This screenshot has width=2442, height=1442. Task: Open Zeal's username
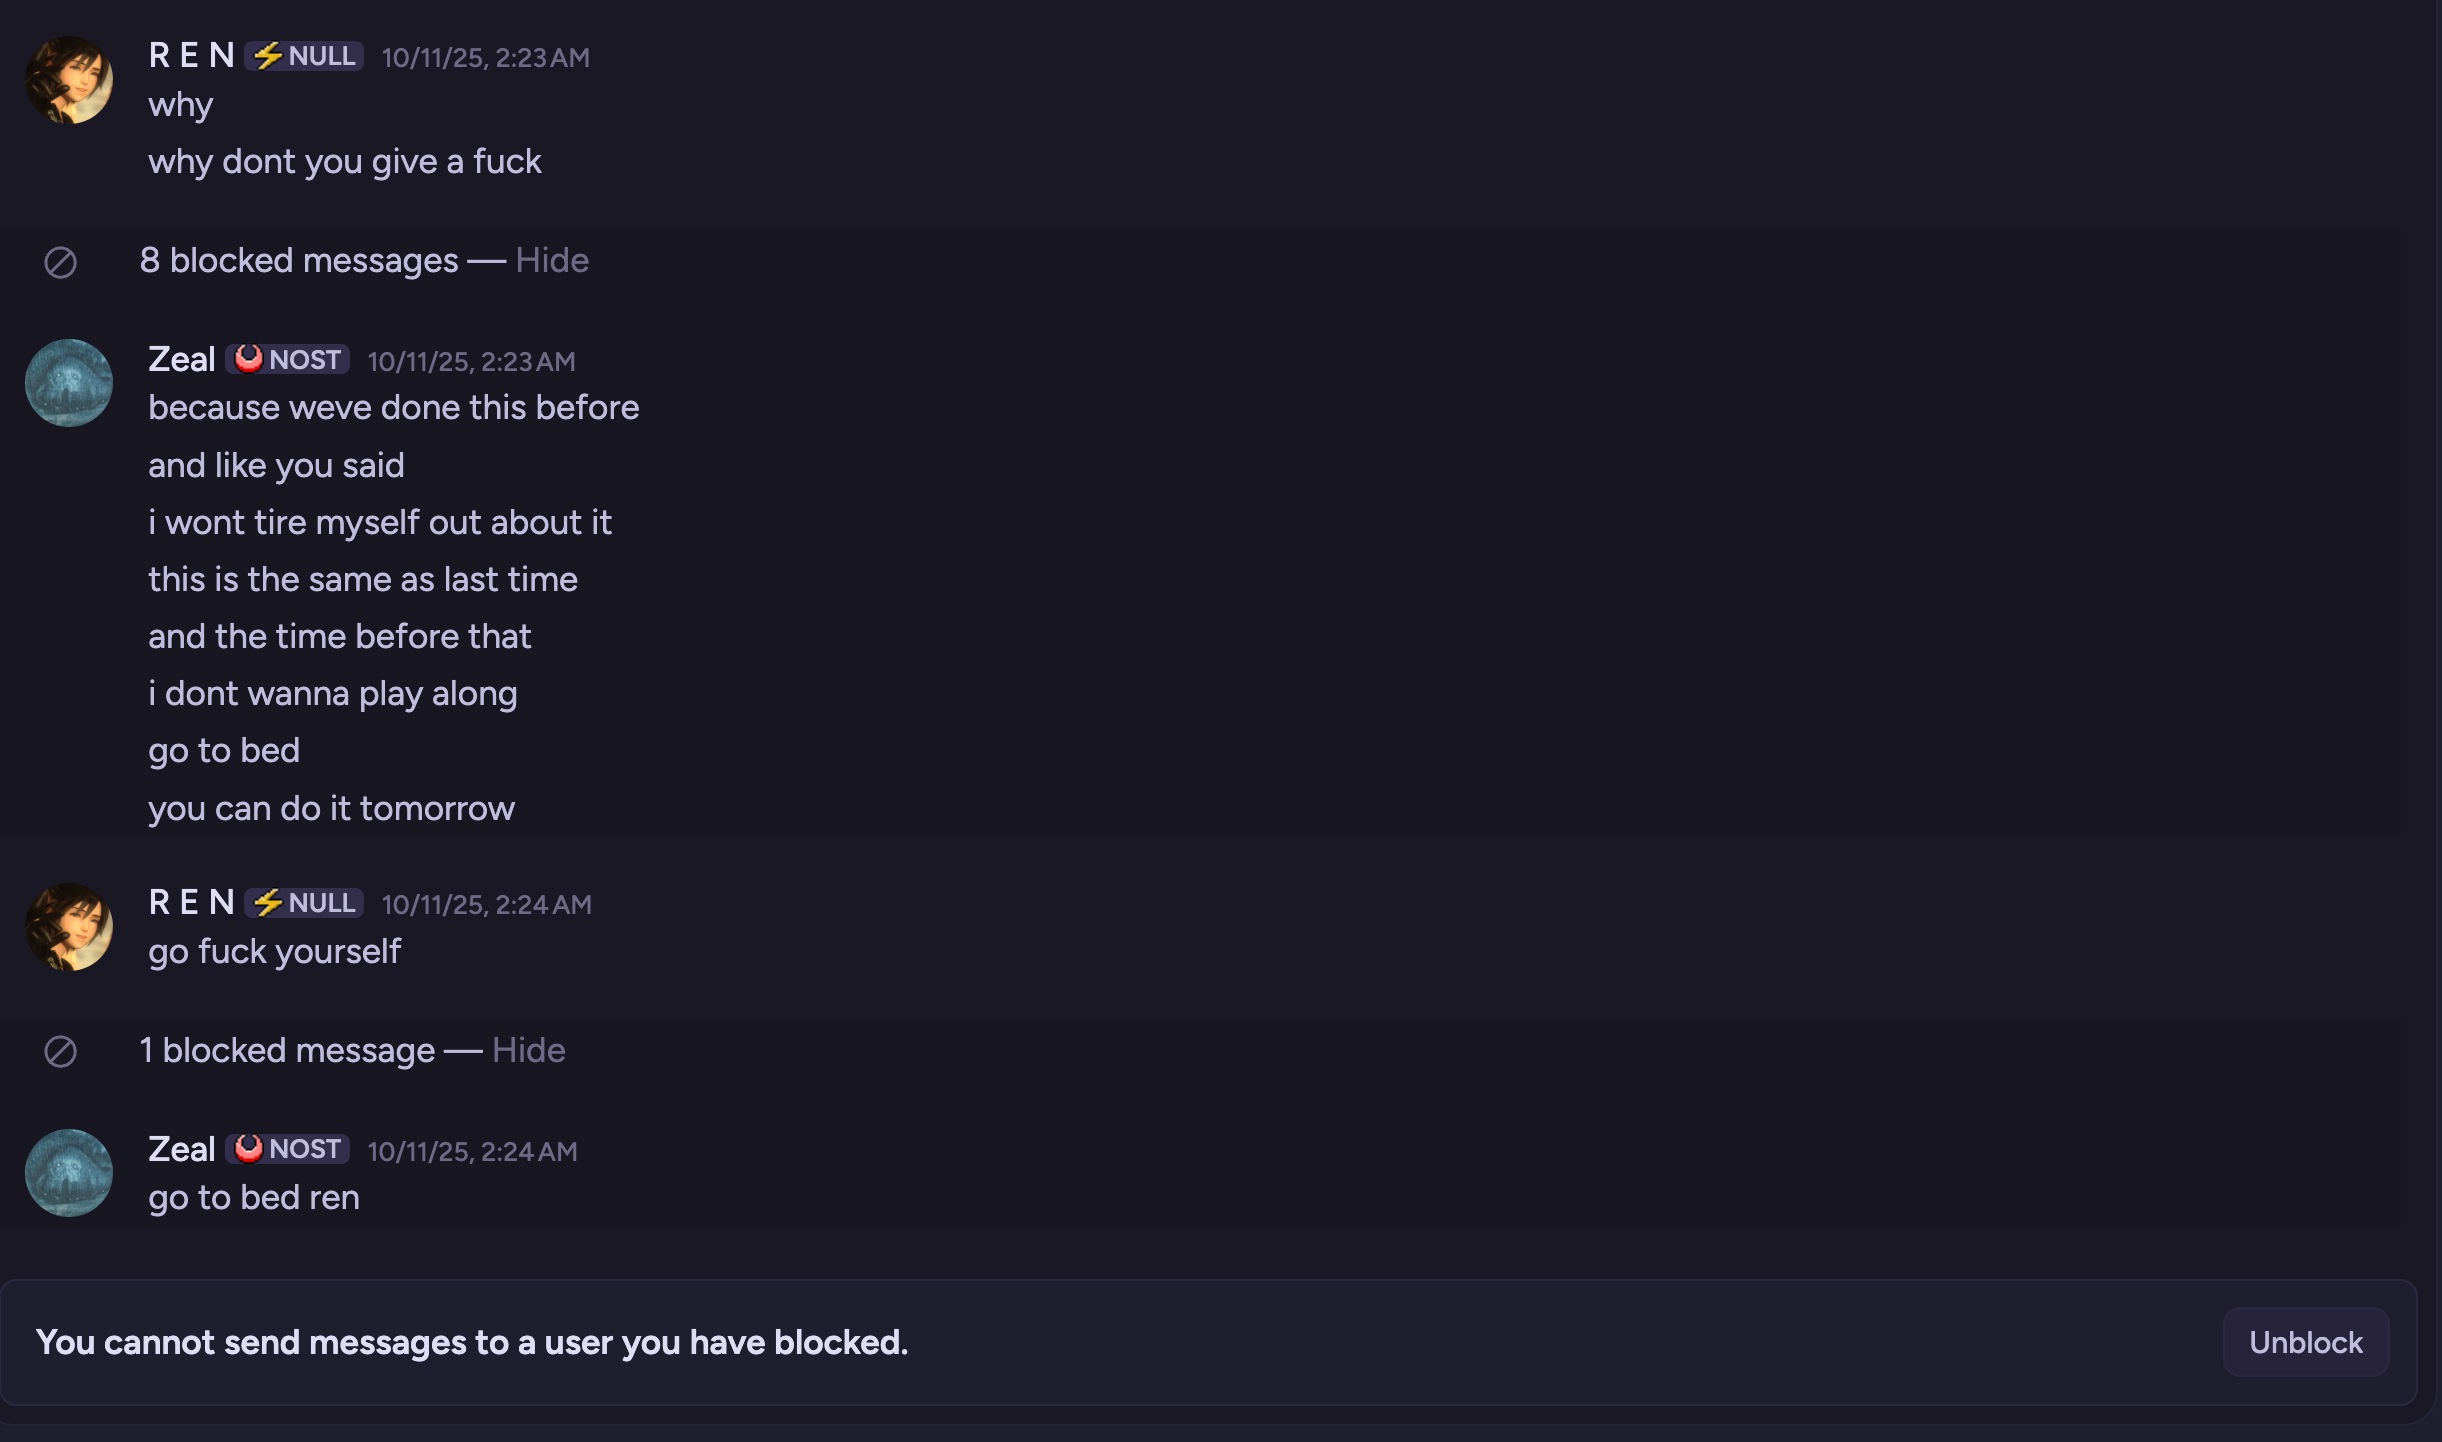coord(182,358)
